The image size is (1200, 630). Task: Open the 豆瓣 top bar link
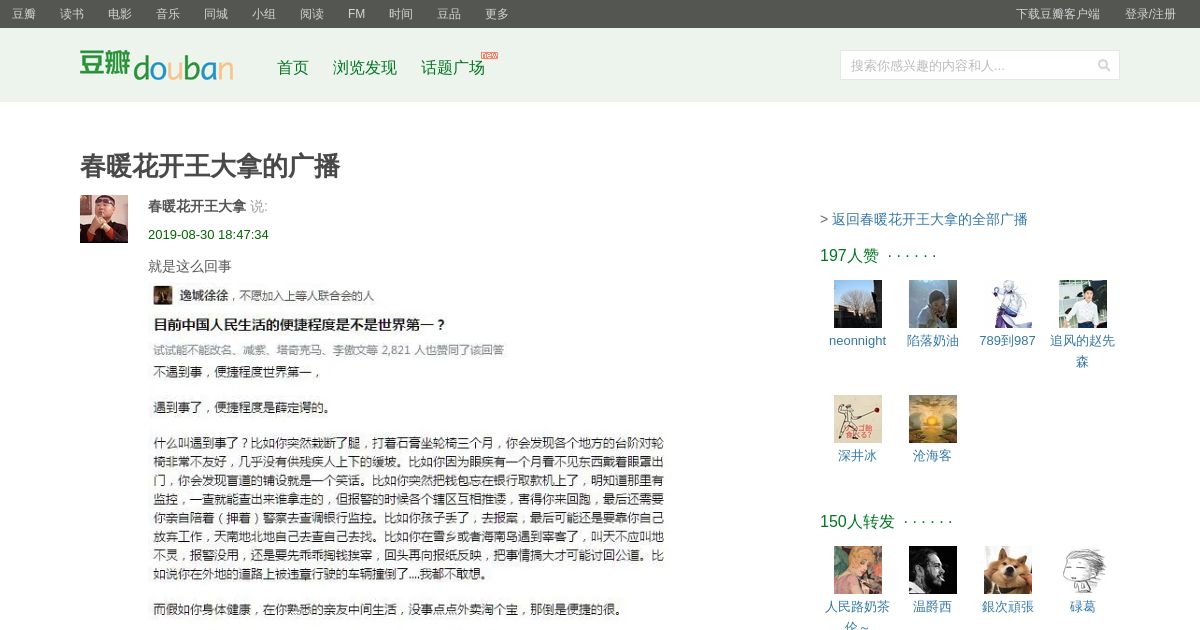24,14
